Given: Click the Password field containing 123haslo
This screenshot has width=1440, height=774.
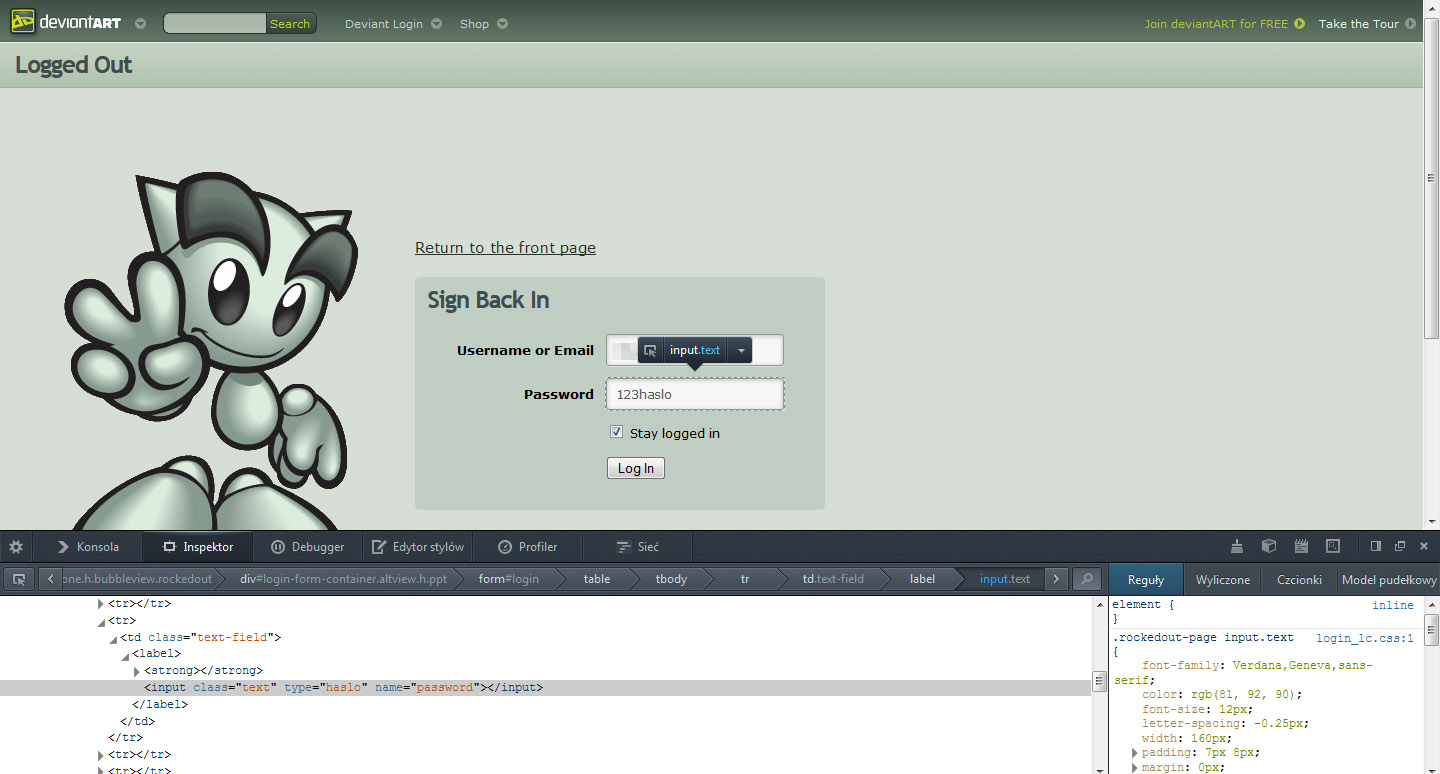Looking at the screenshot, I should (x=695, y=394).
